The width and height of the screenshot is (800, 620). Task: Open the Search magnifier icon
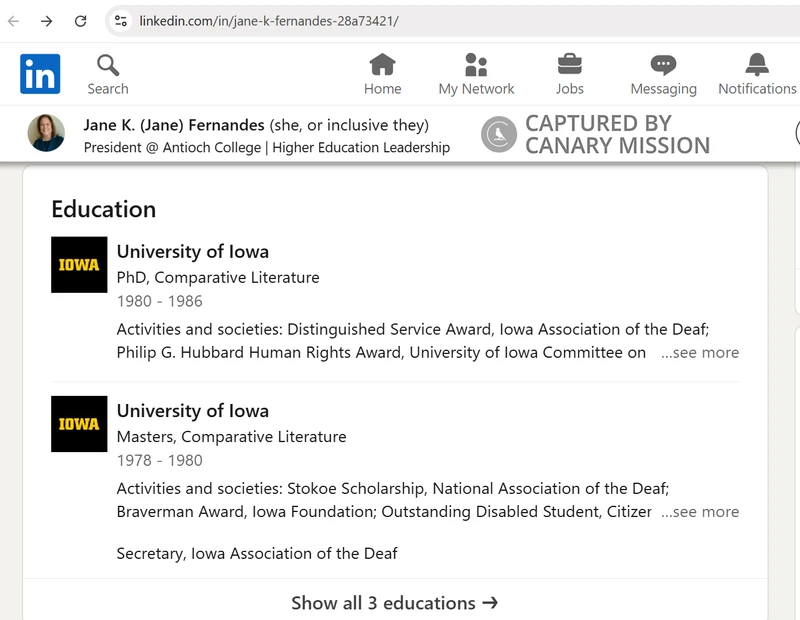(108, 65)
